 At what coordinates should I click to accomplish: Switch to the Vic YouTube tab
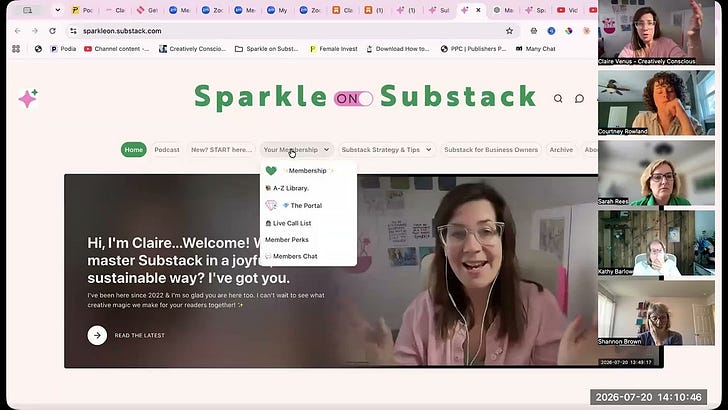(568, 10)
